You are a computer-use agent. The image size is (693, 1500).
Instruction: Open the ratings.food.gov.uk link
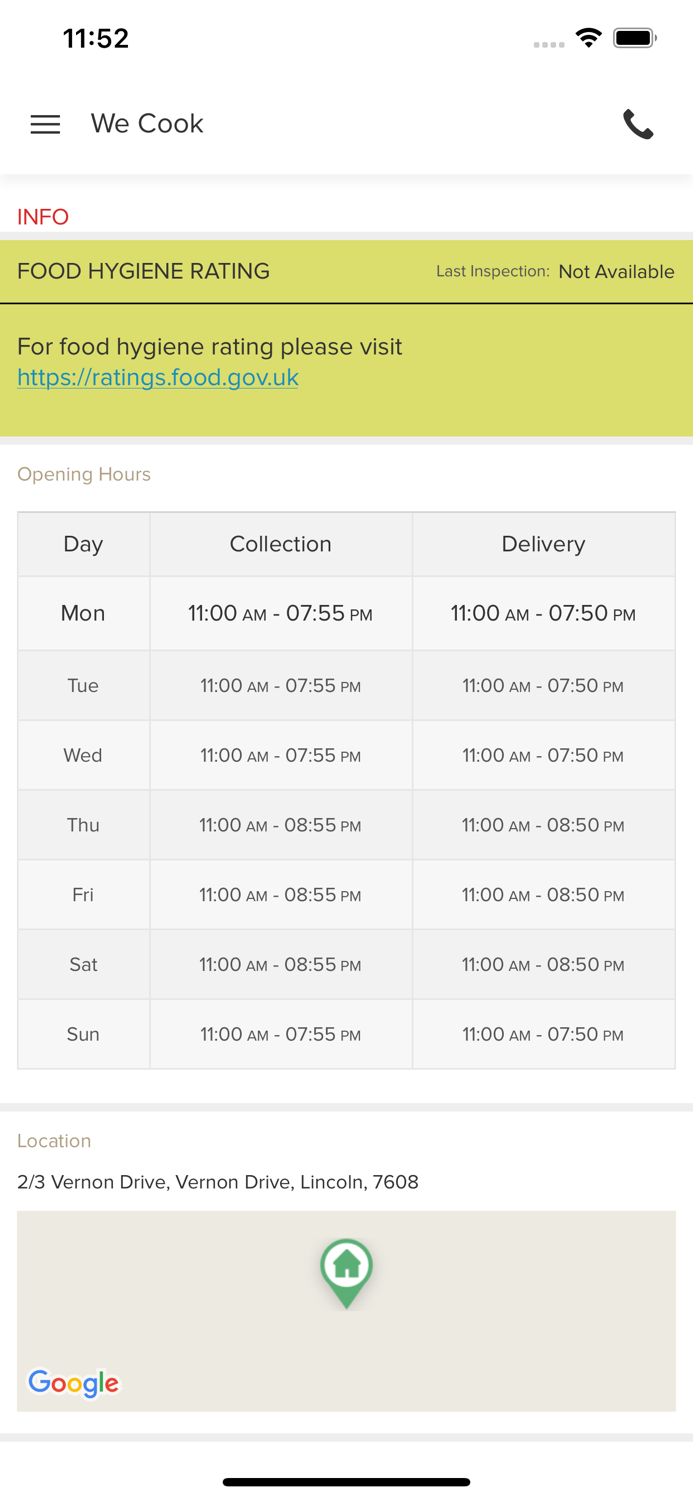158,378
